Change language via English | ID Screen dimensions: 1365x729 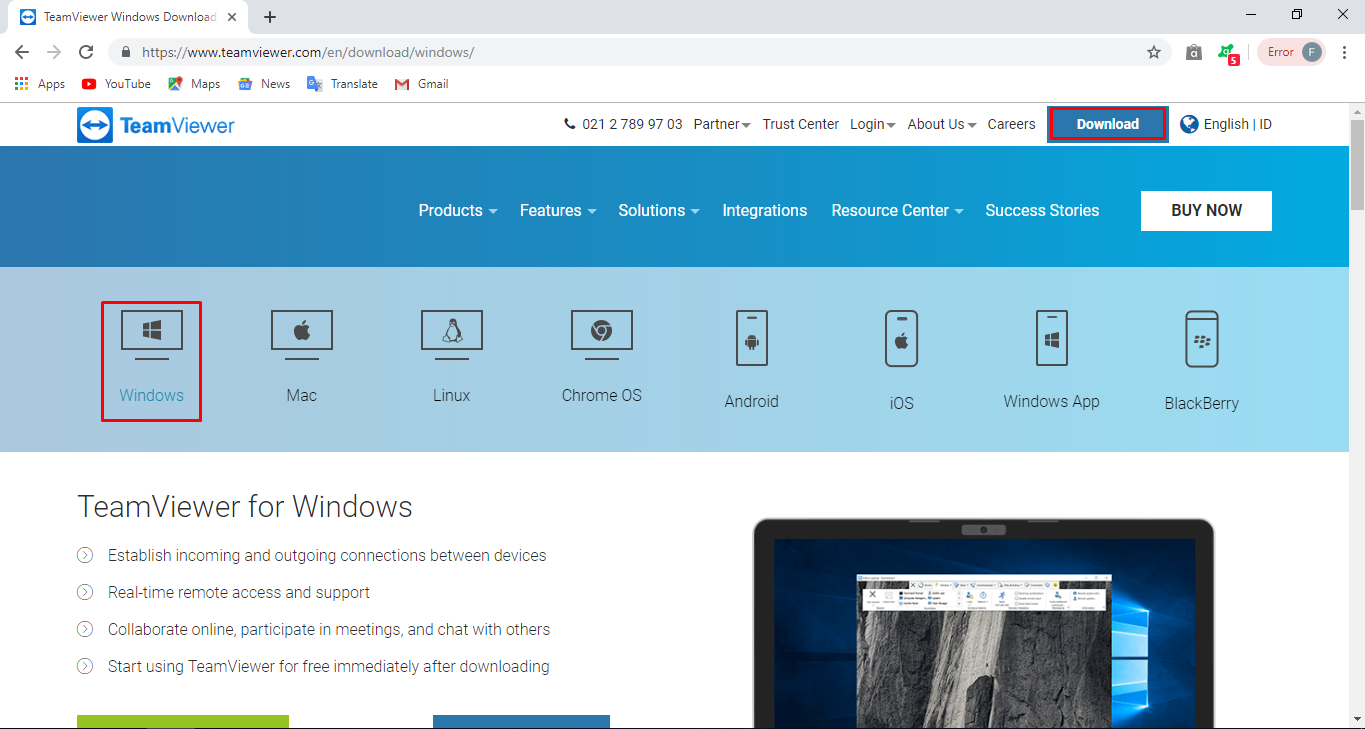1238,124
